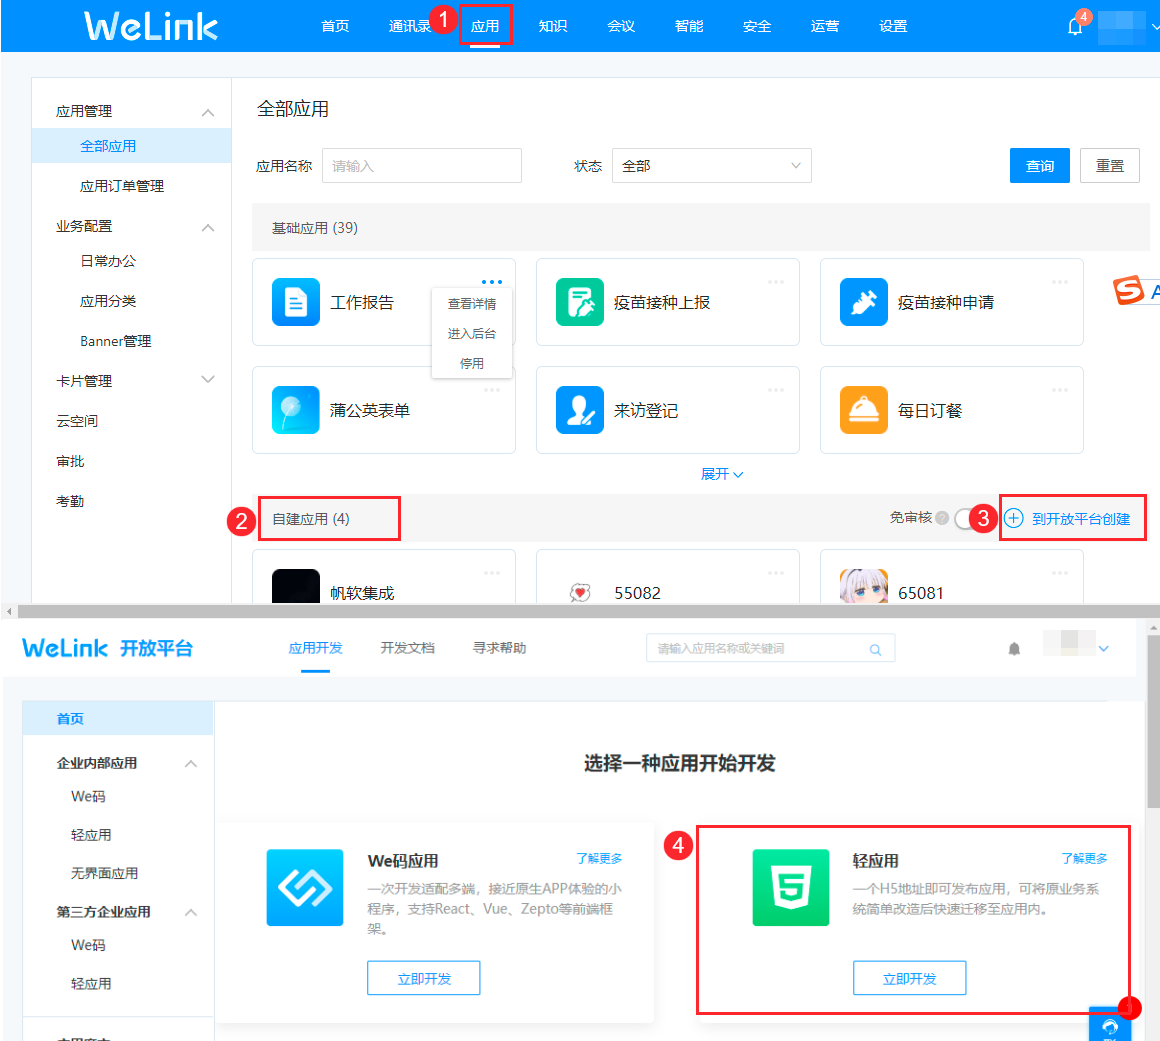This screenshot has width=1160, height=1041.
Task: Click the open platform app search box
Action: (770, 648)
